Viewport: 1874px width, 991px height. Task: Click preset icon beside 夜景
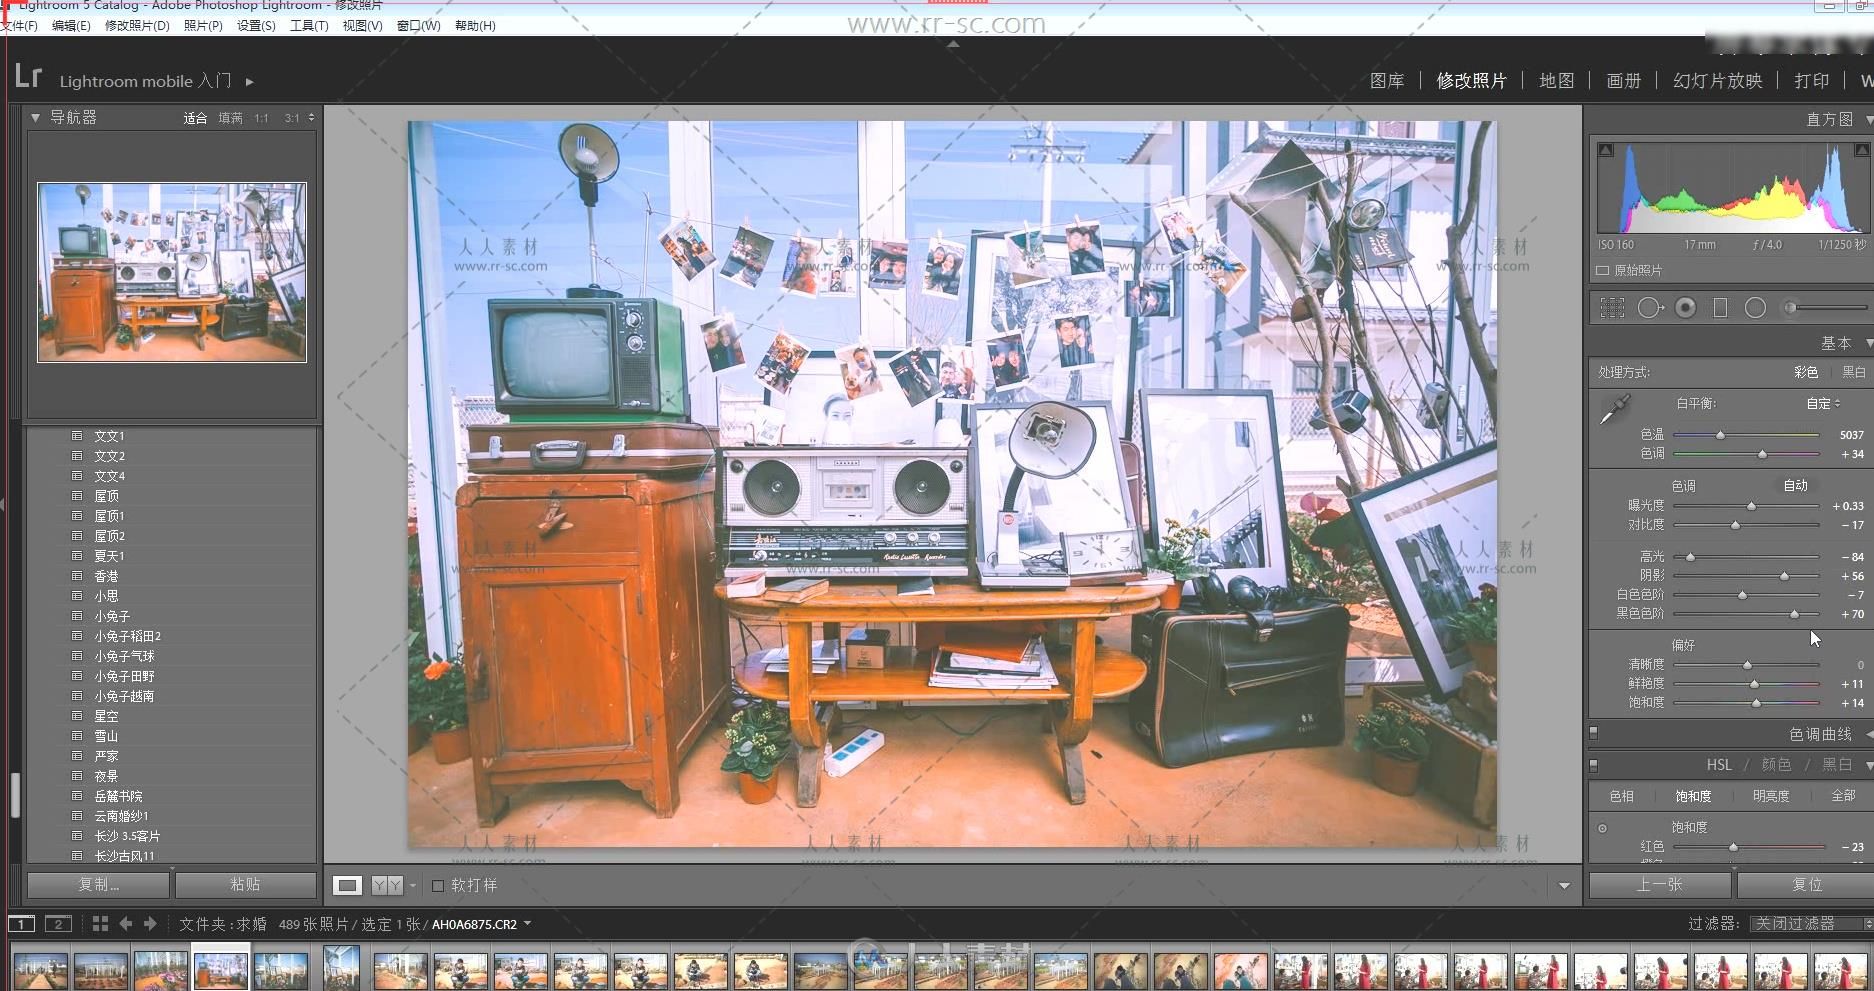coord(77,776)
